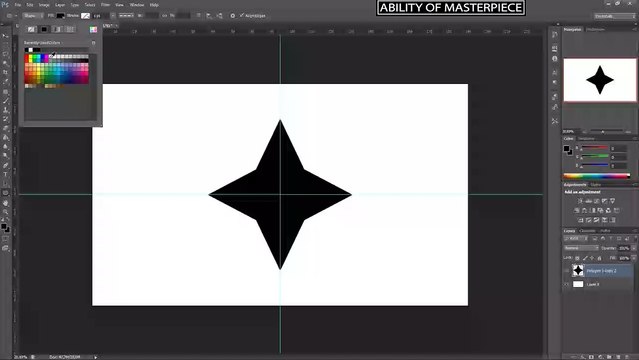
Task: Select the Brush tool in toolbox
Action: point(5,100)
